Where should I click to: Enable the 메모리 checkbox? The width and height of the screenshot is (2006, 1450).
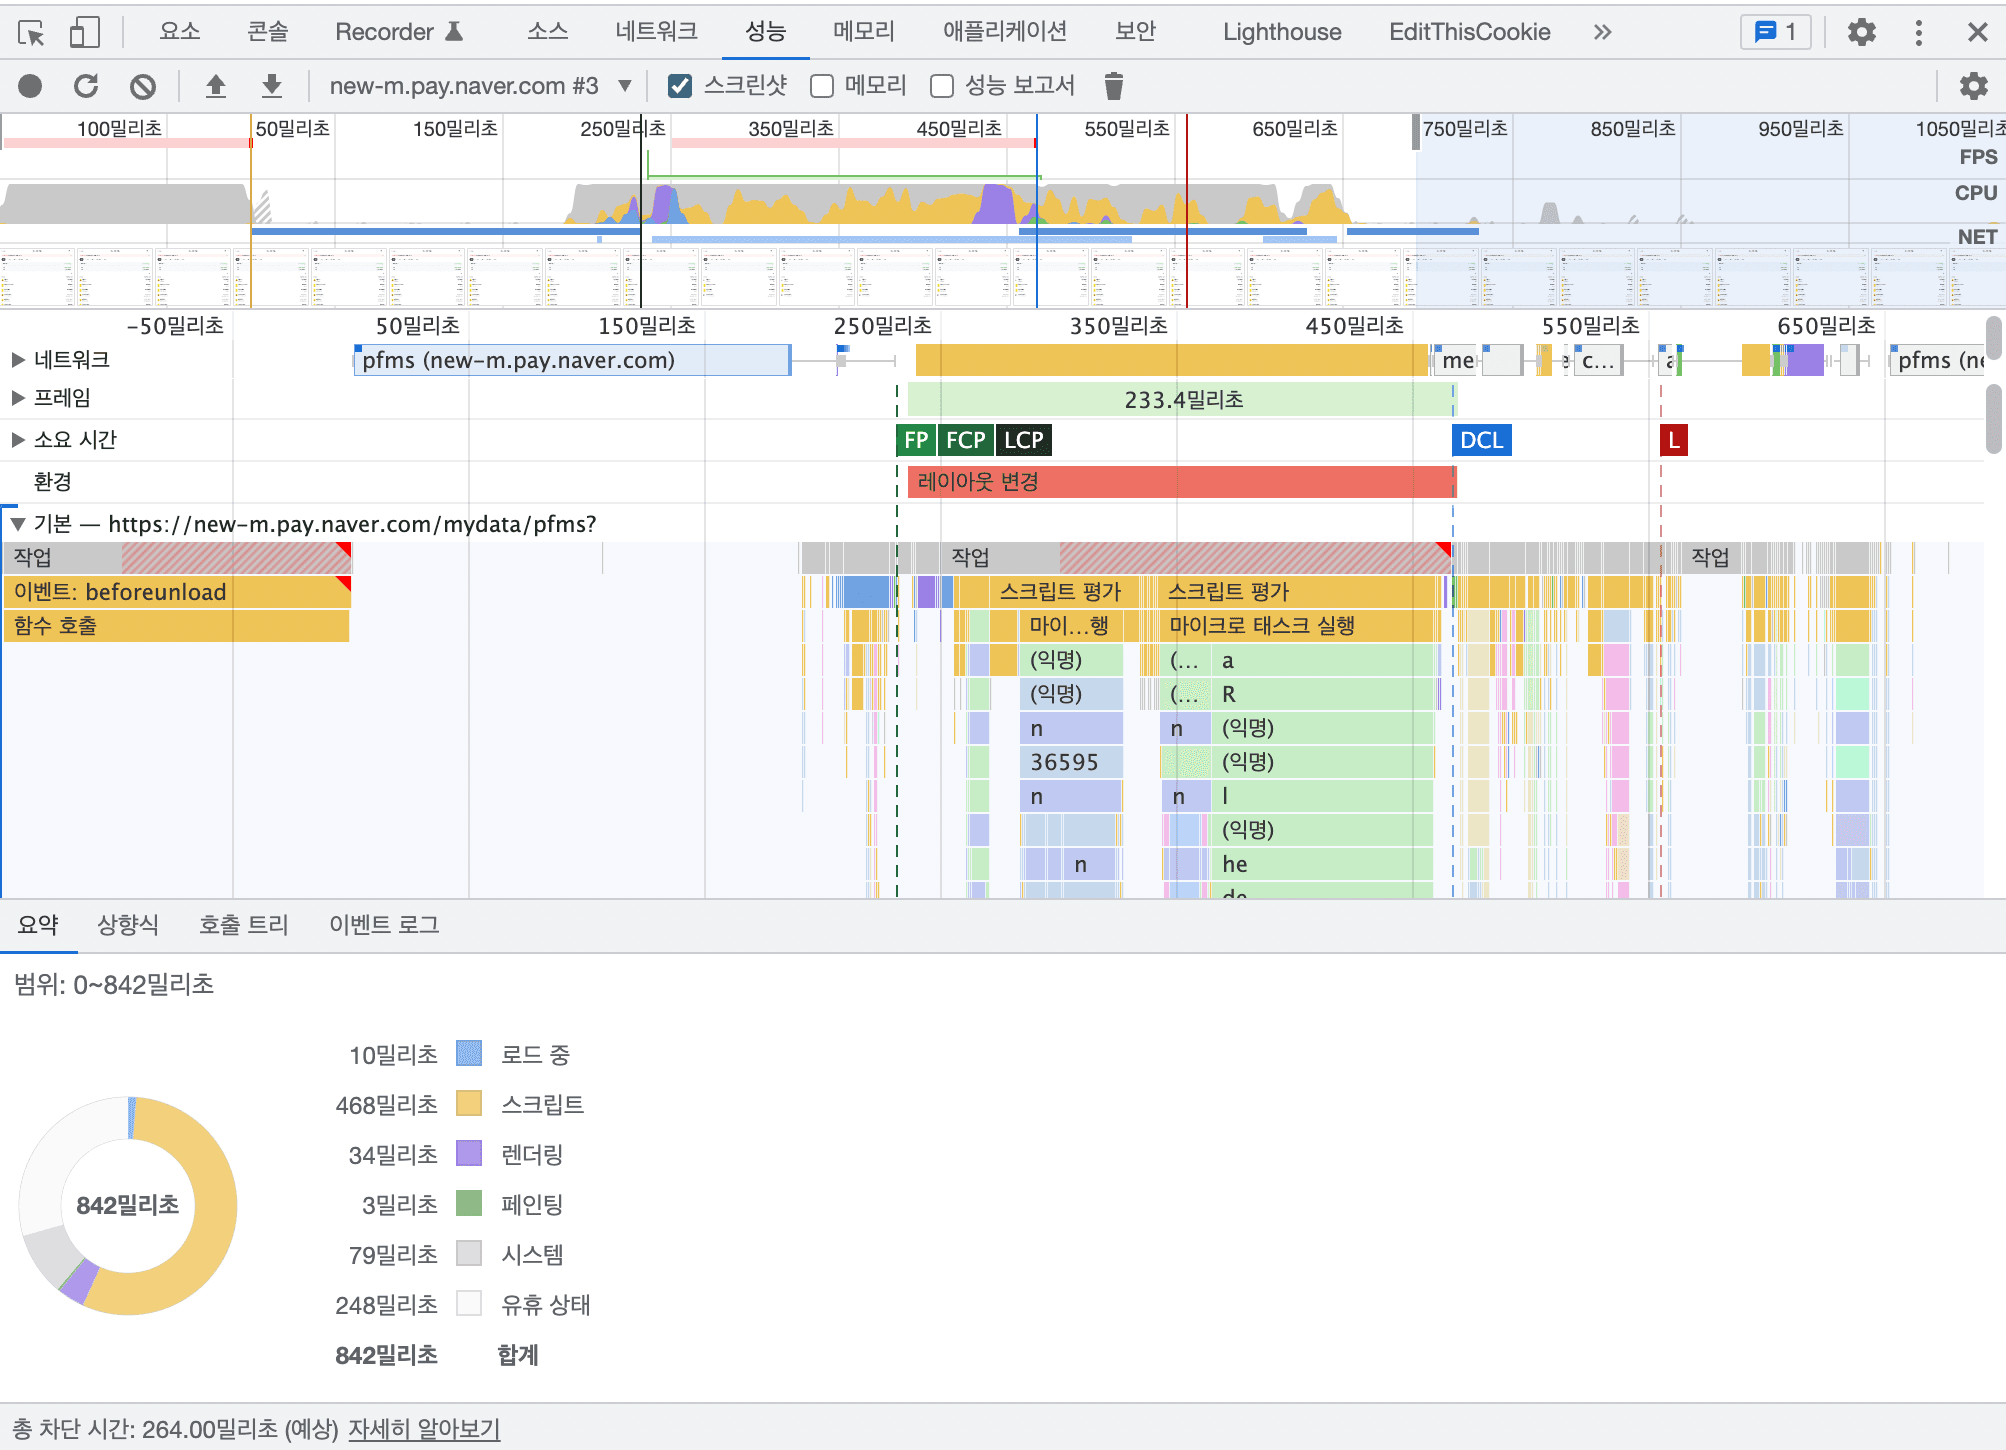(821, 85)
